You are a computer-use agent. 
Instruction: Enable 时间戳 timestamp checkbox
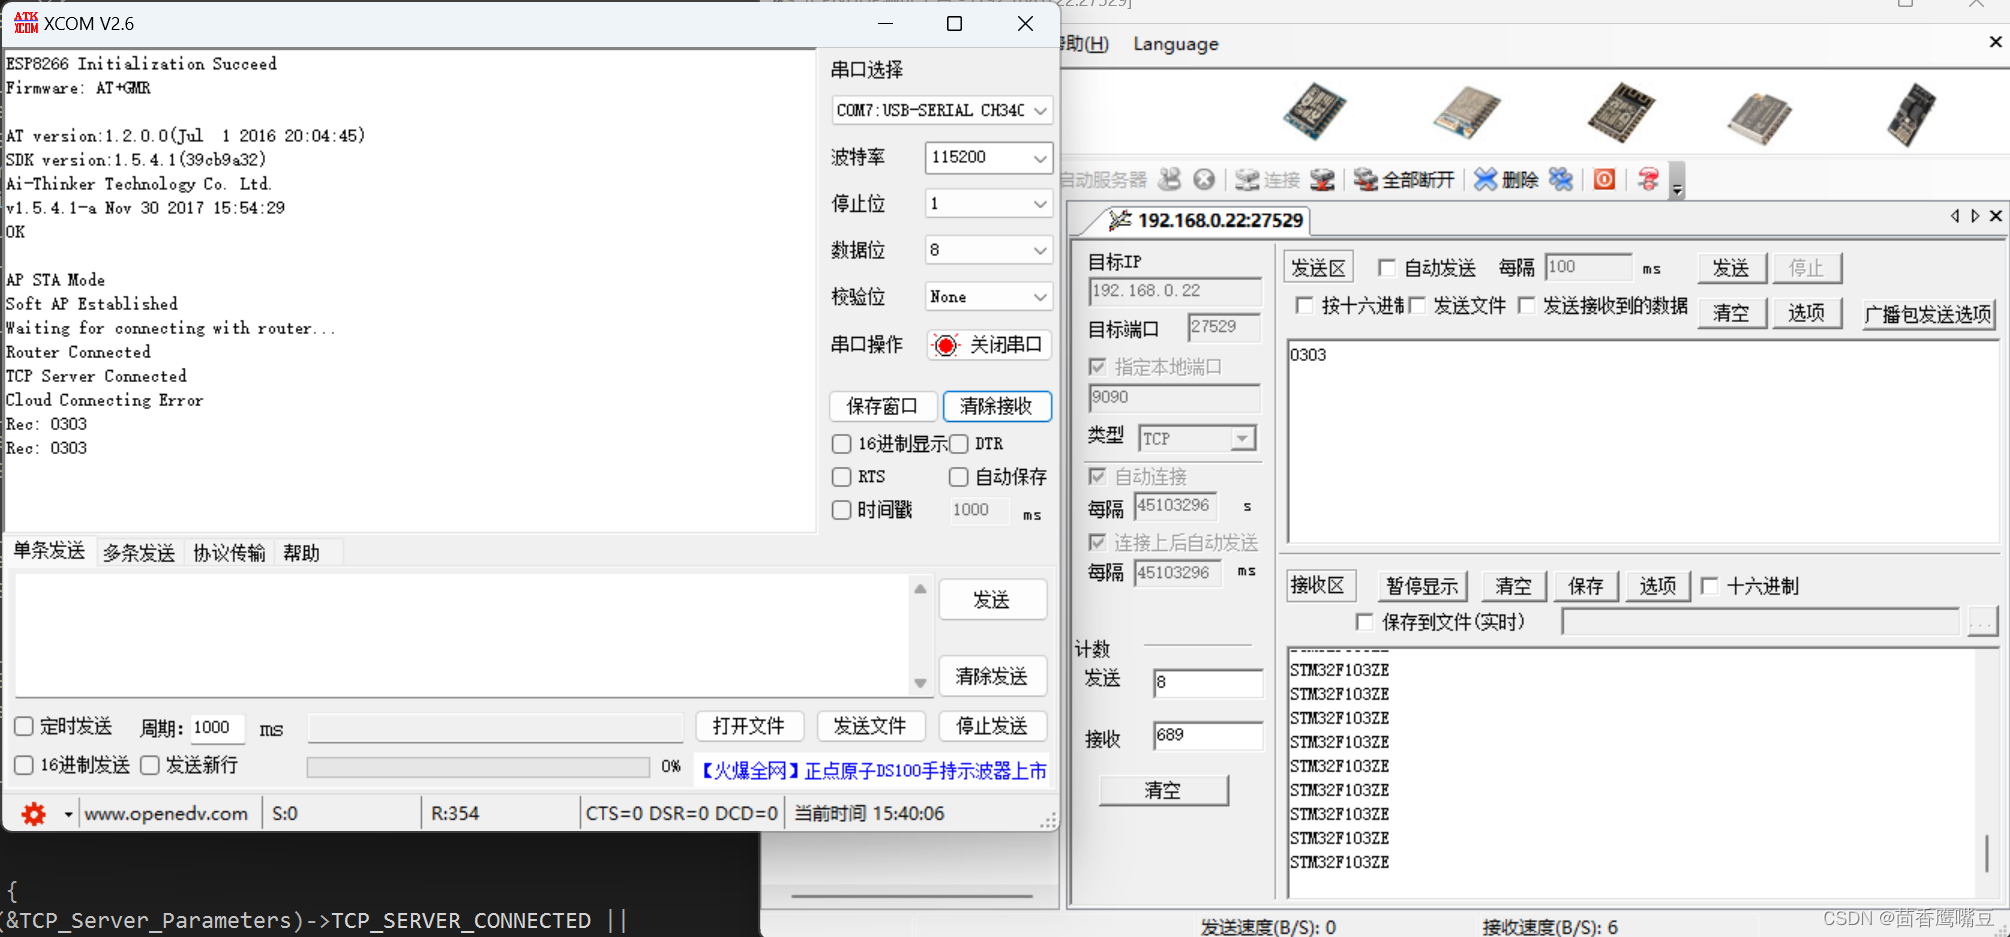(842, 510)
